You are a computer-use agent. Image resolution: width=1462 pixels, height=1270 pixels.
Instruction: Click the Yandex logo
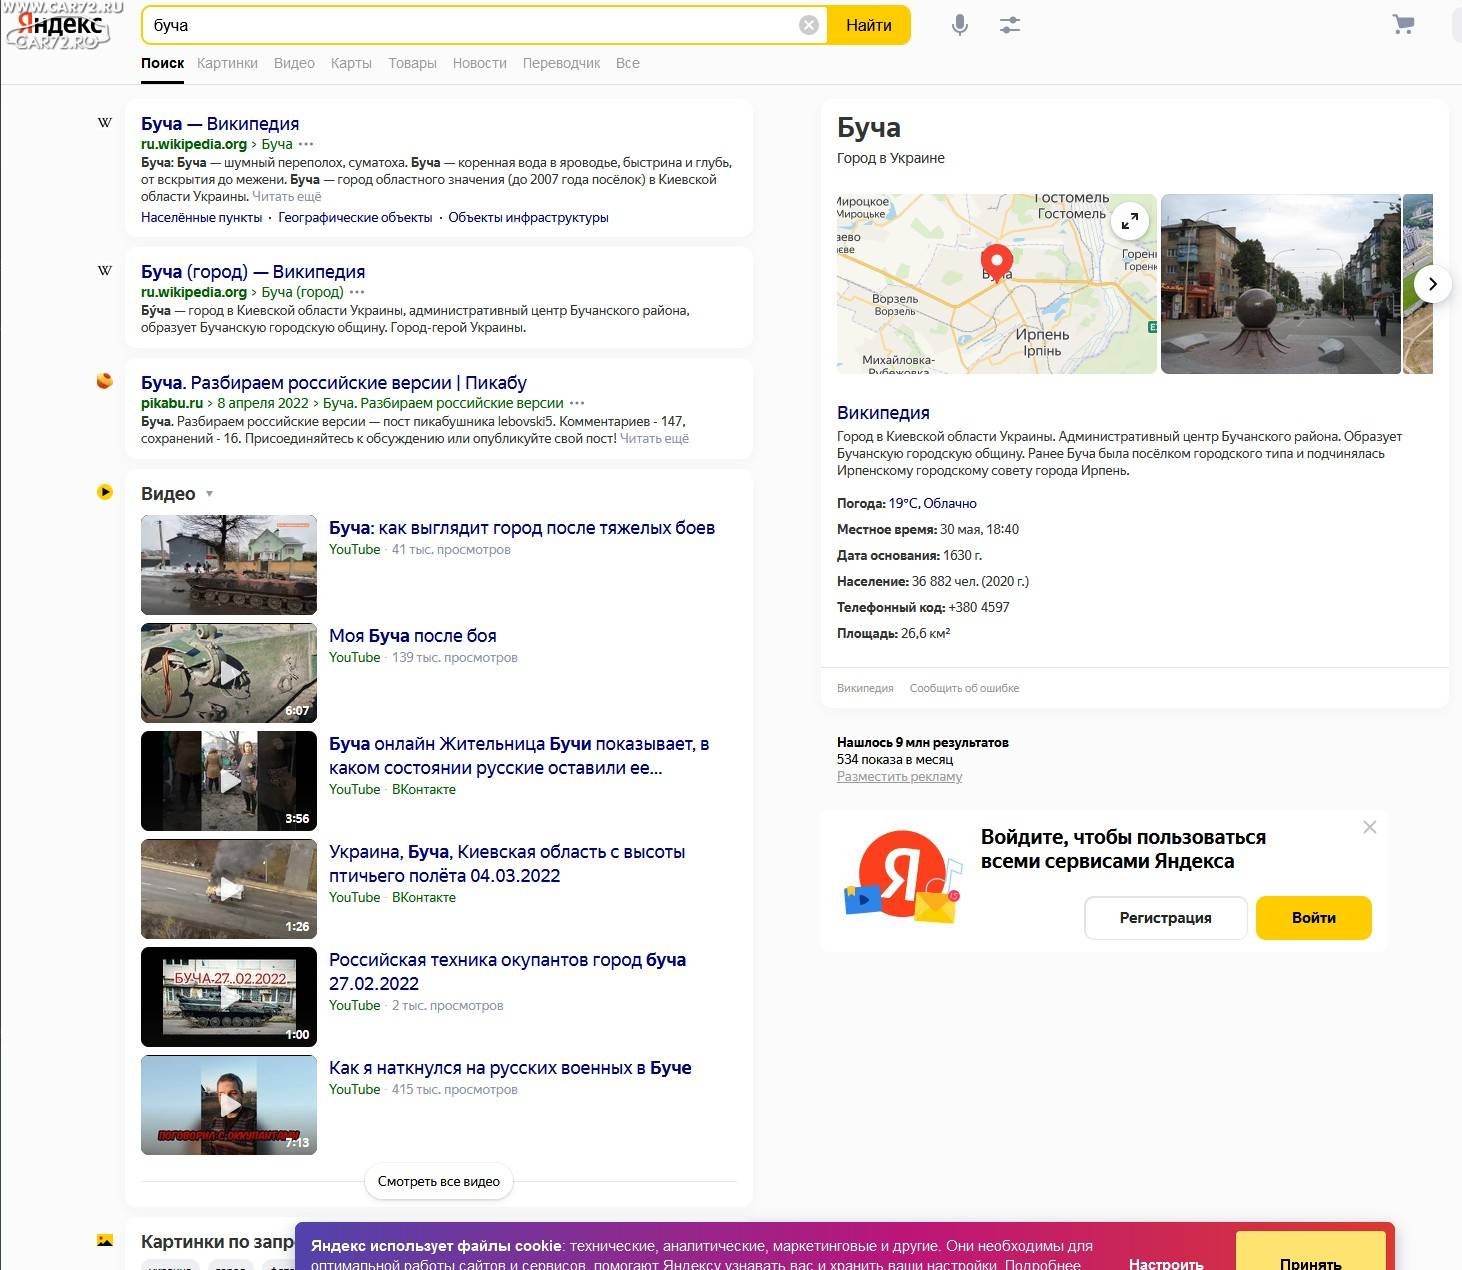(60, 26)
